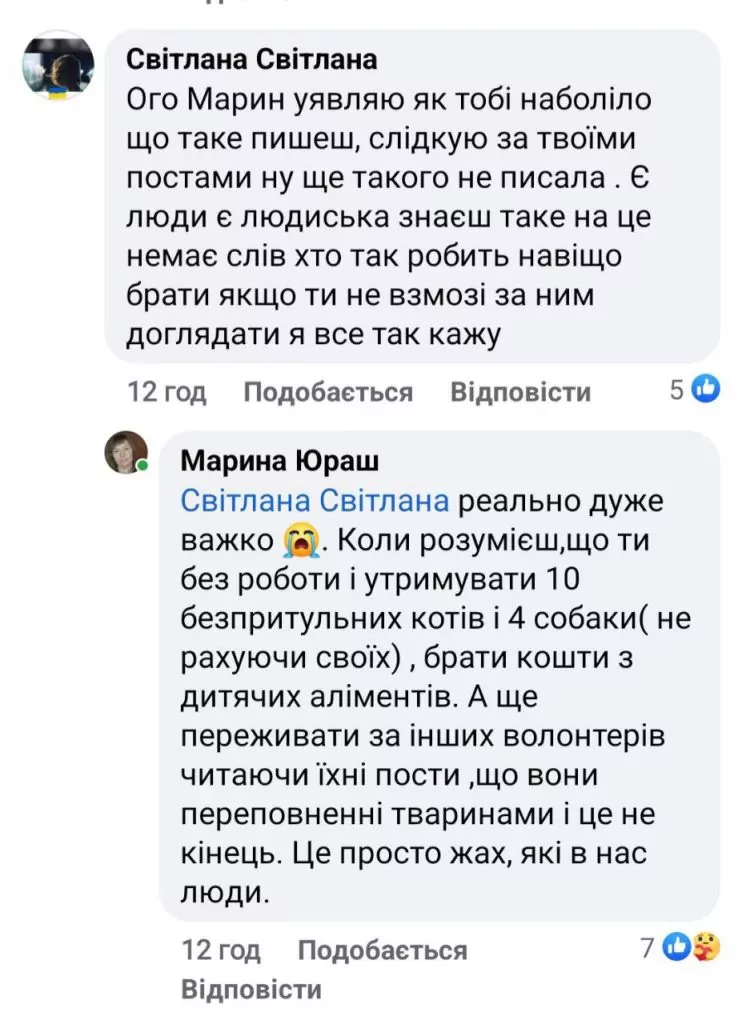The width and height of the screenshot is (742, 1024).
Task: Click the "12 год" timestamp under Марина's reply
Action: click(221, 949)
